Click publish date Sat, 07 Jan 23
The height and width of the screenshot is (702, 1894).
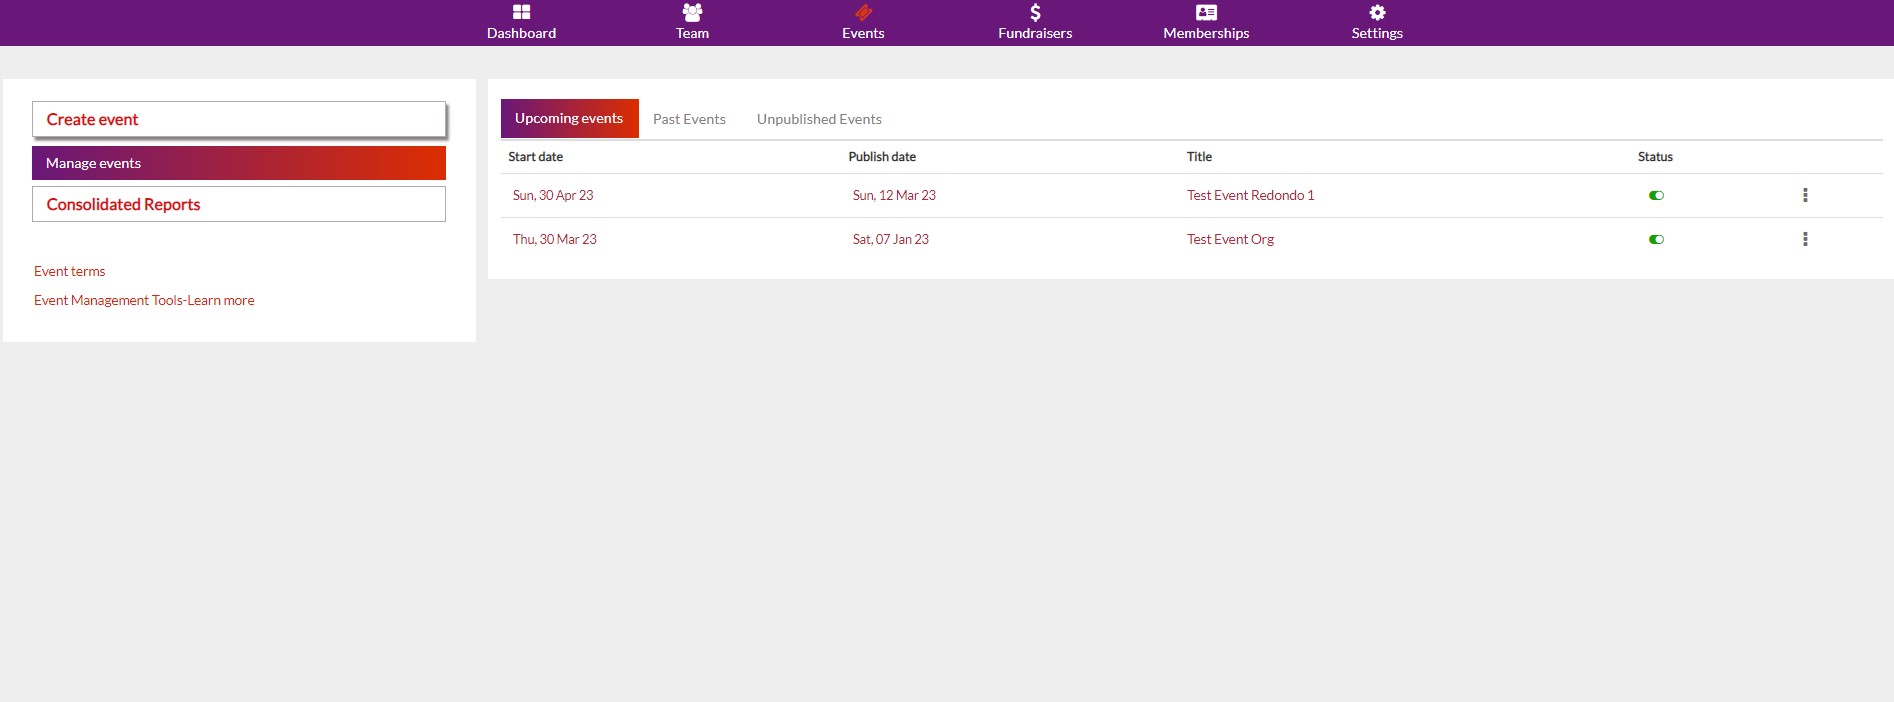(x=891, y=239)
